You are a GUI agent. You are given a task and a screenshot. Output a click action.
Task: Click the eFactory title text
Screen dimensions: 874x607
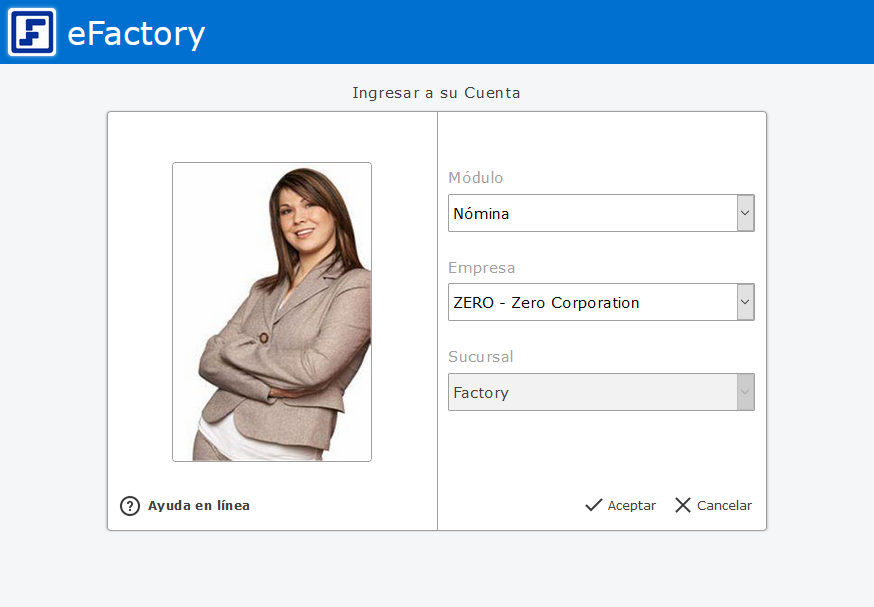tap(136, 34)
